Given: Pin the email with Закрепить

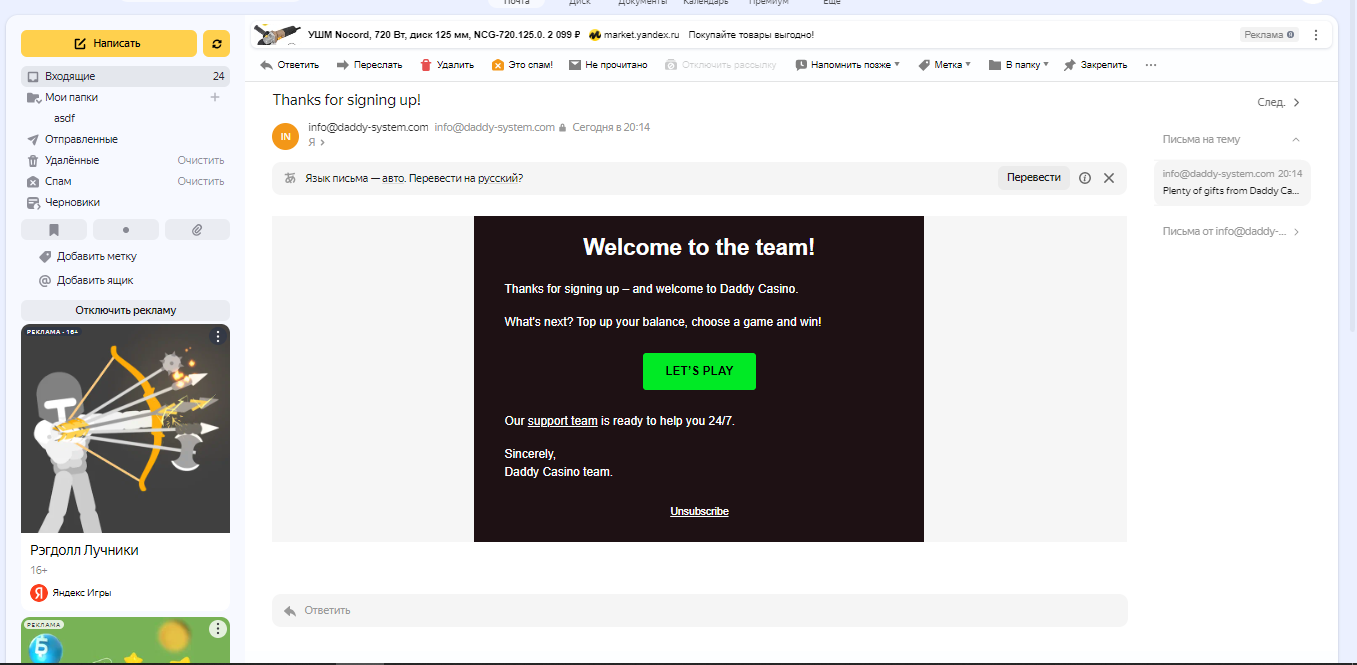Looking at the screenshot, I should [1095, 65].
